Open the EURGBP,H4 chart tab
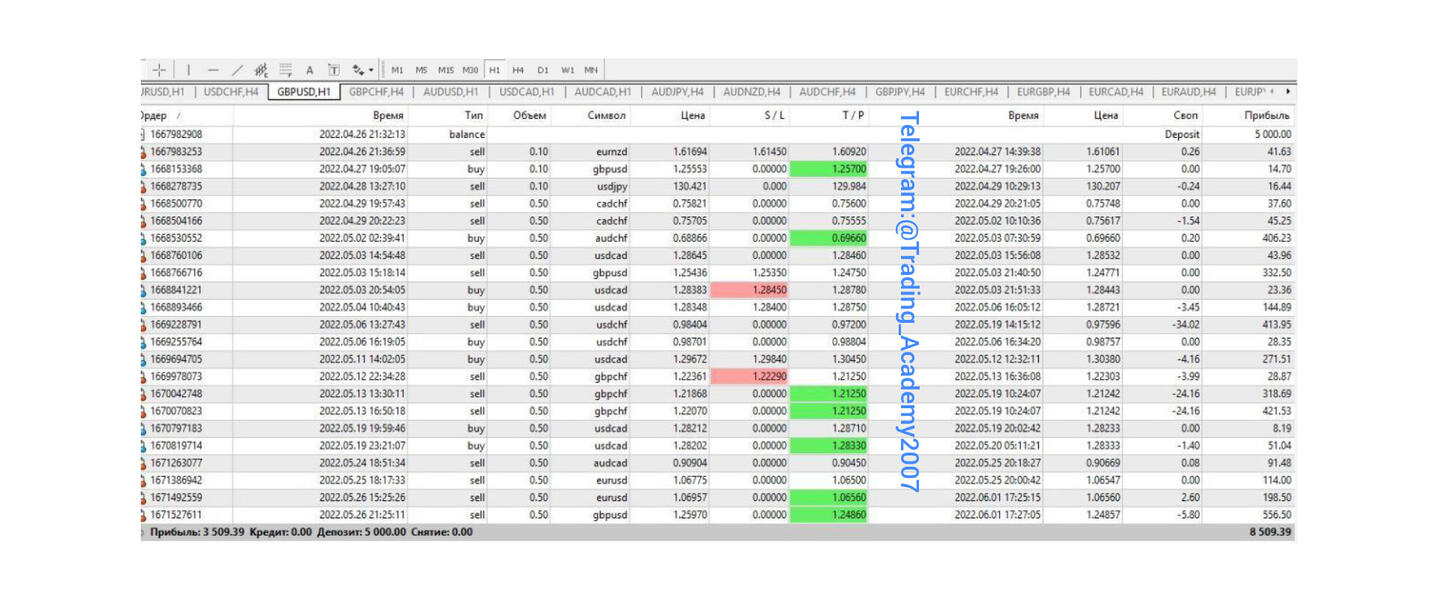Image resolution: width=1438 pixels, height=603 pixels. pos(1043,92)
